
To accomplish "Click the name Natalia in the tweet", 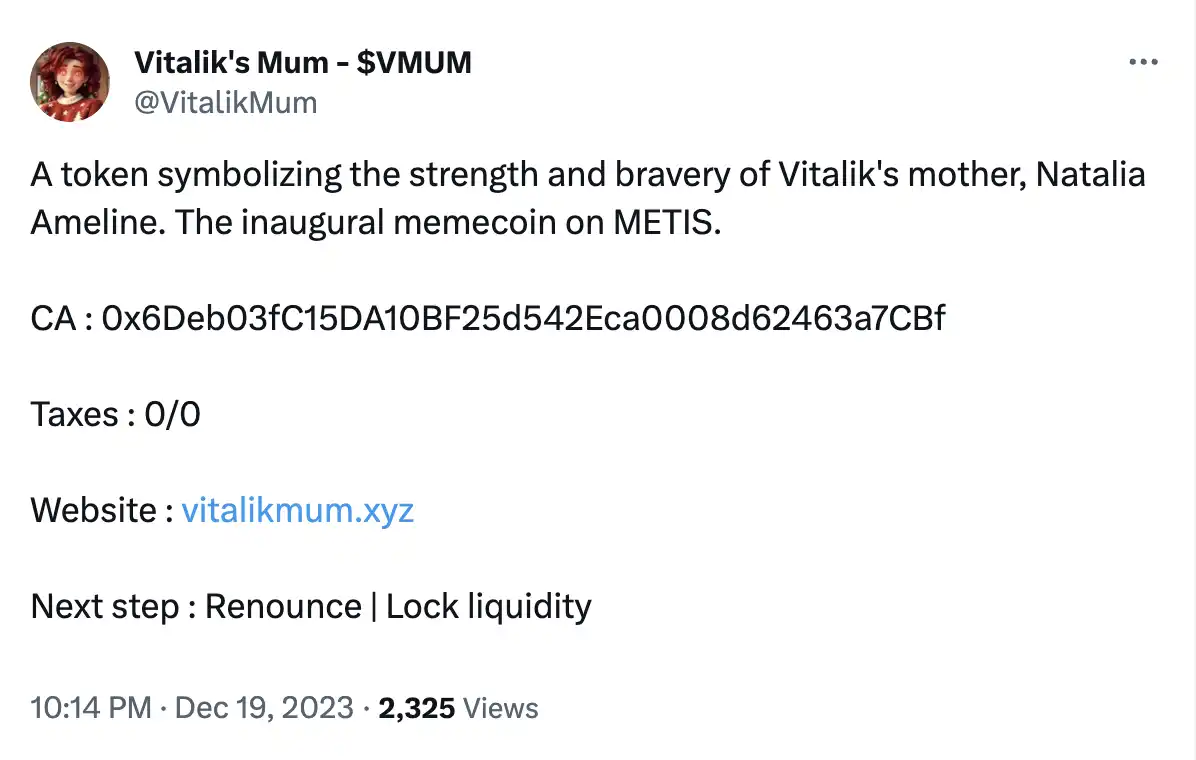I will 1090,176.
